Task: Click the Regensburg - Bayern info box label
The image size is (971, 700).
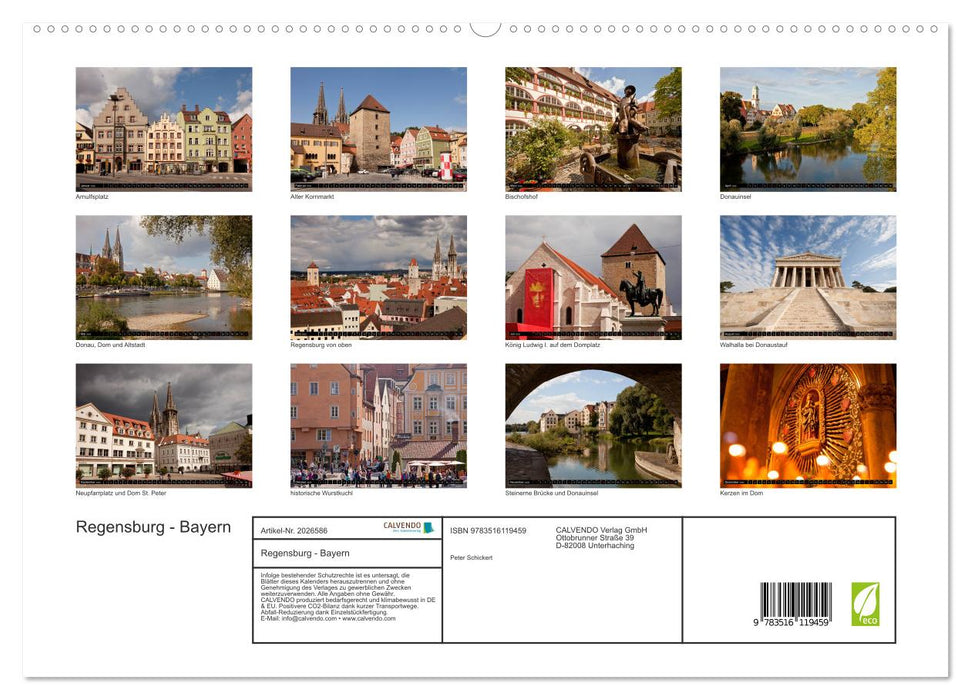Action: pyautogui.click(x=305, y=553)
